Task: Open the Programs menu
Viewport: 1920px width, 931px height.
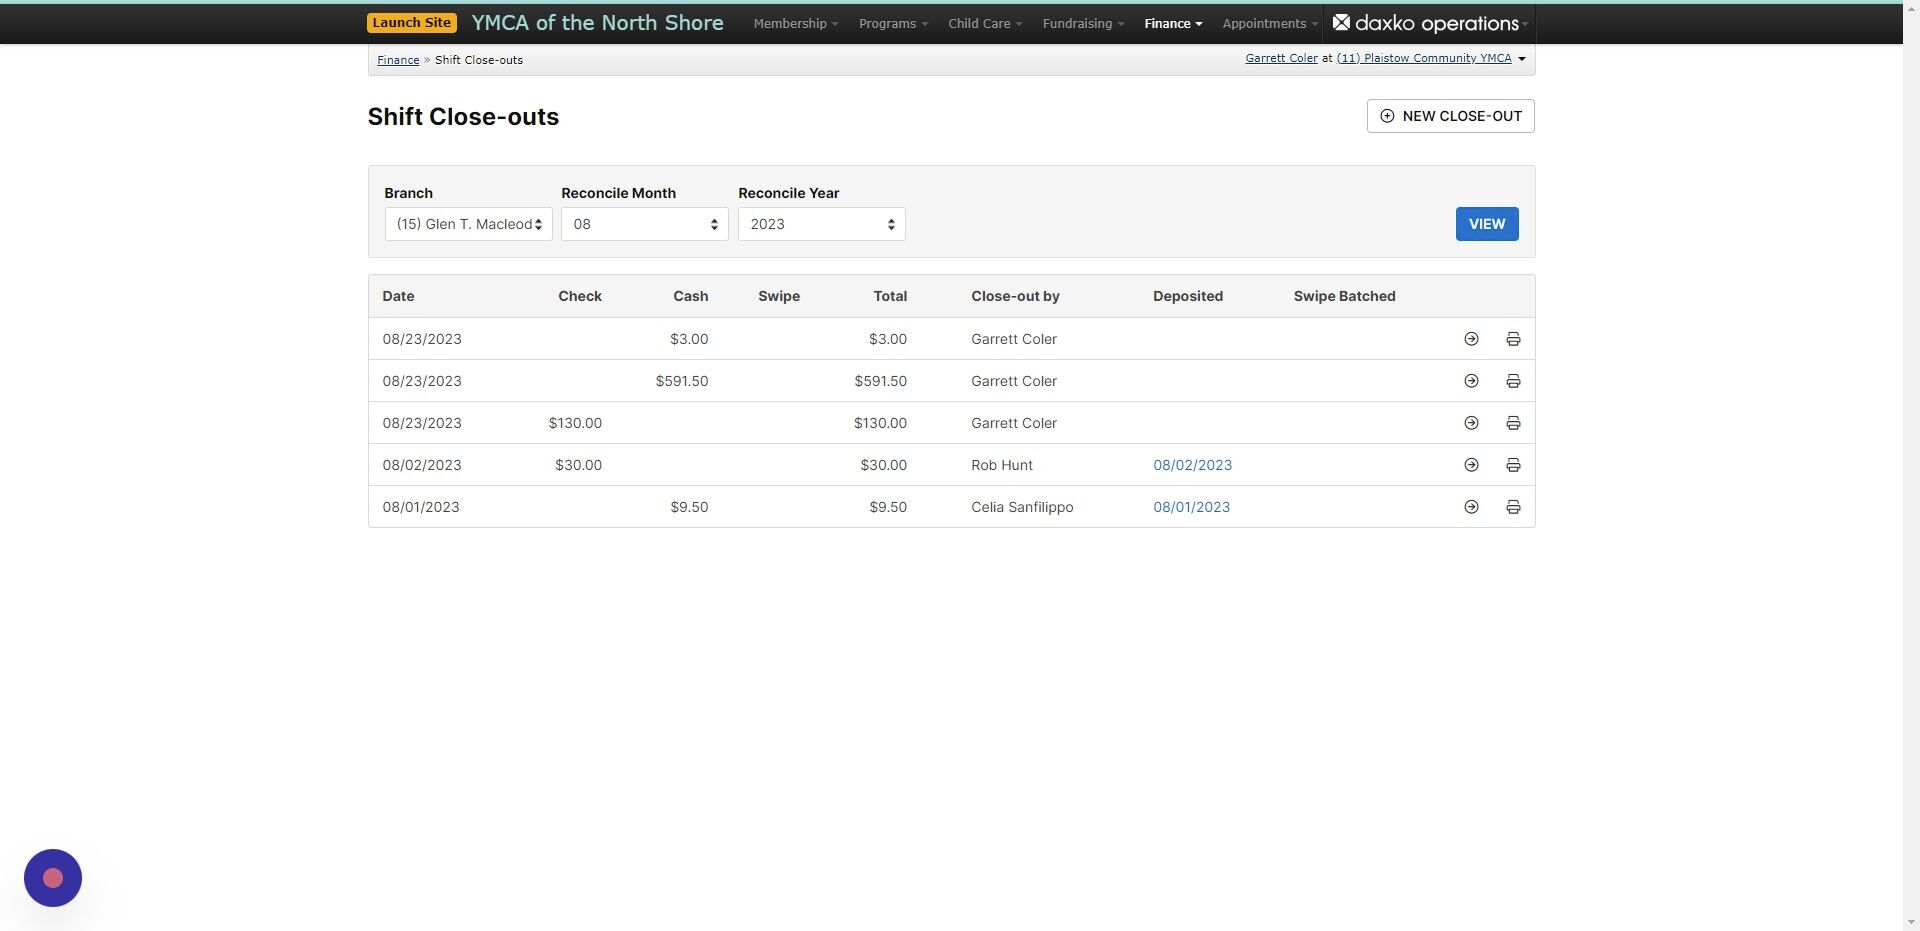Action: (893, 23)
